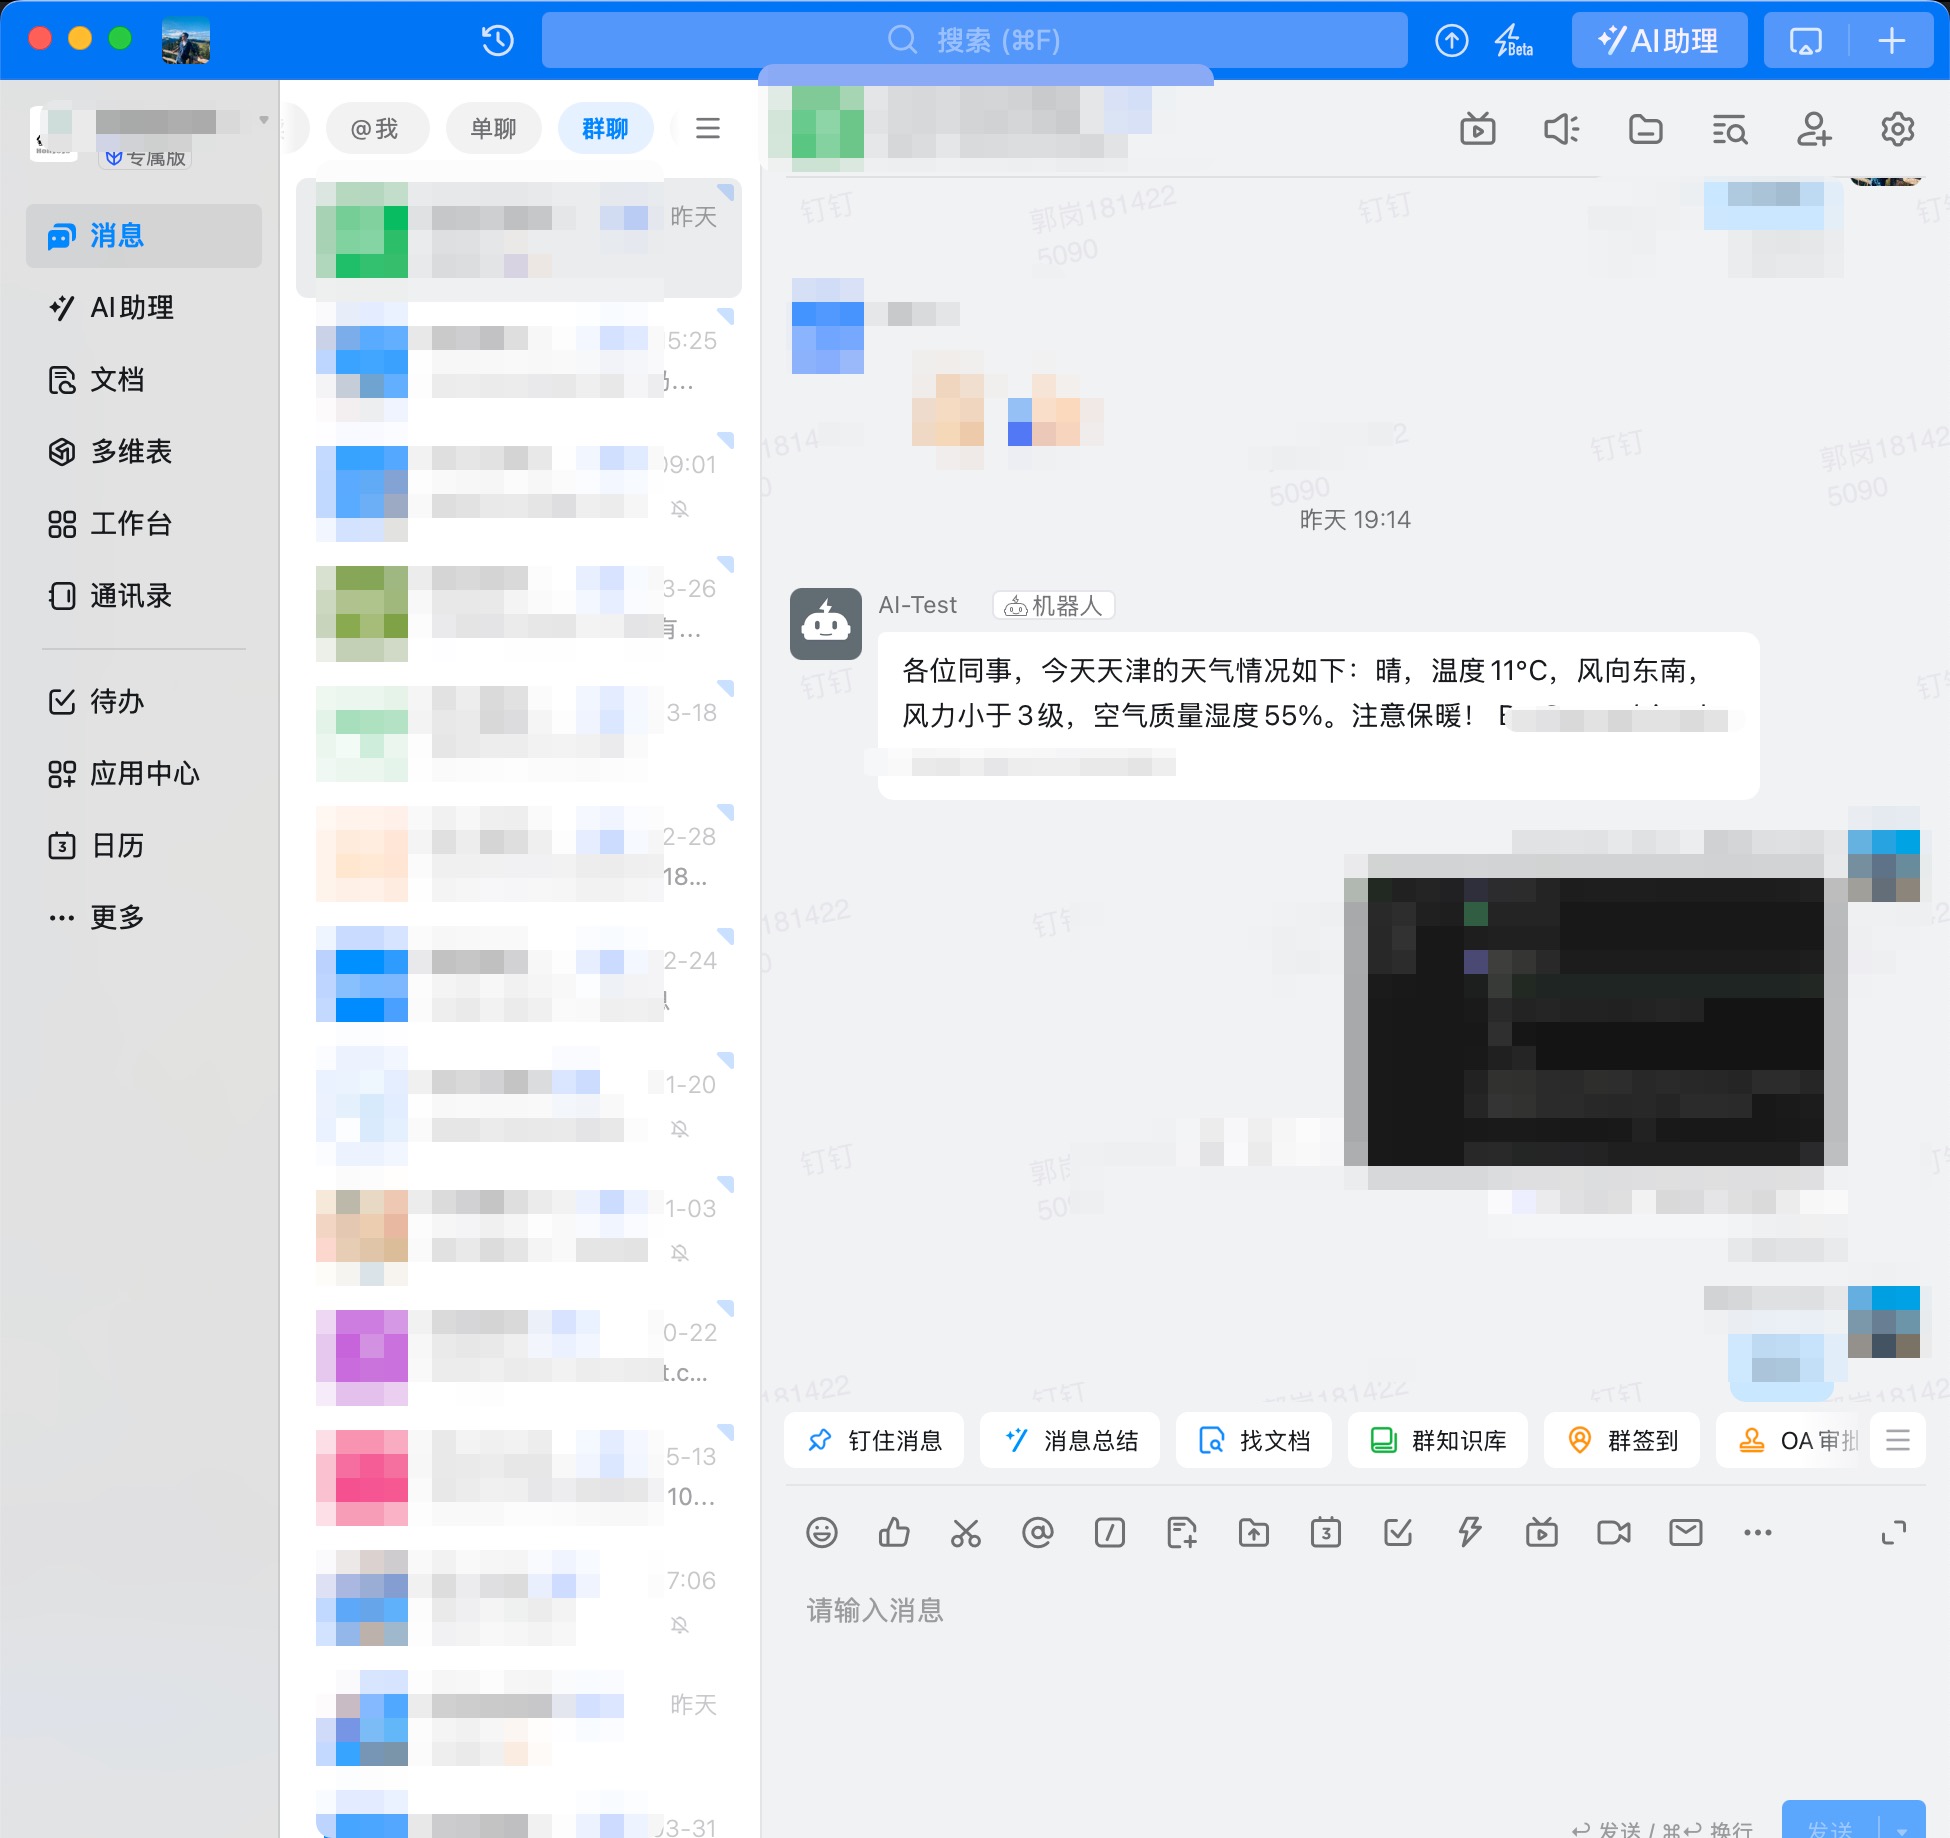Switch to the 单聊 tab
This screenshot has width=1950, height=1838.
tap(493, 128)
